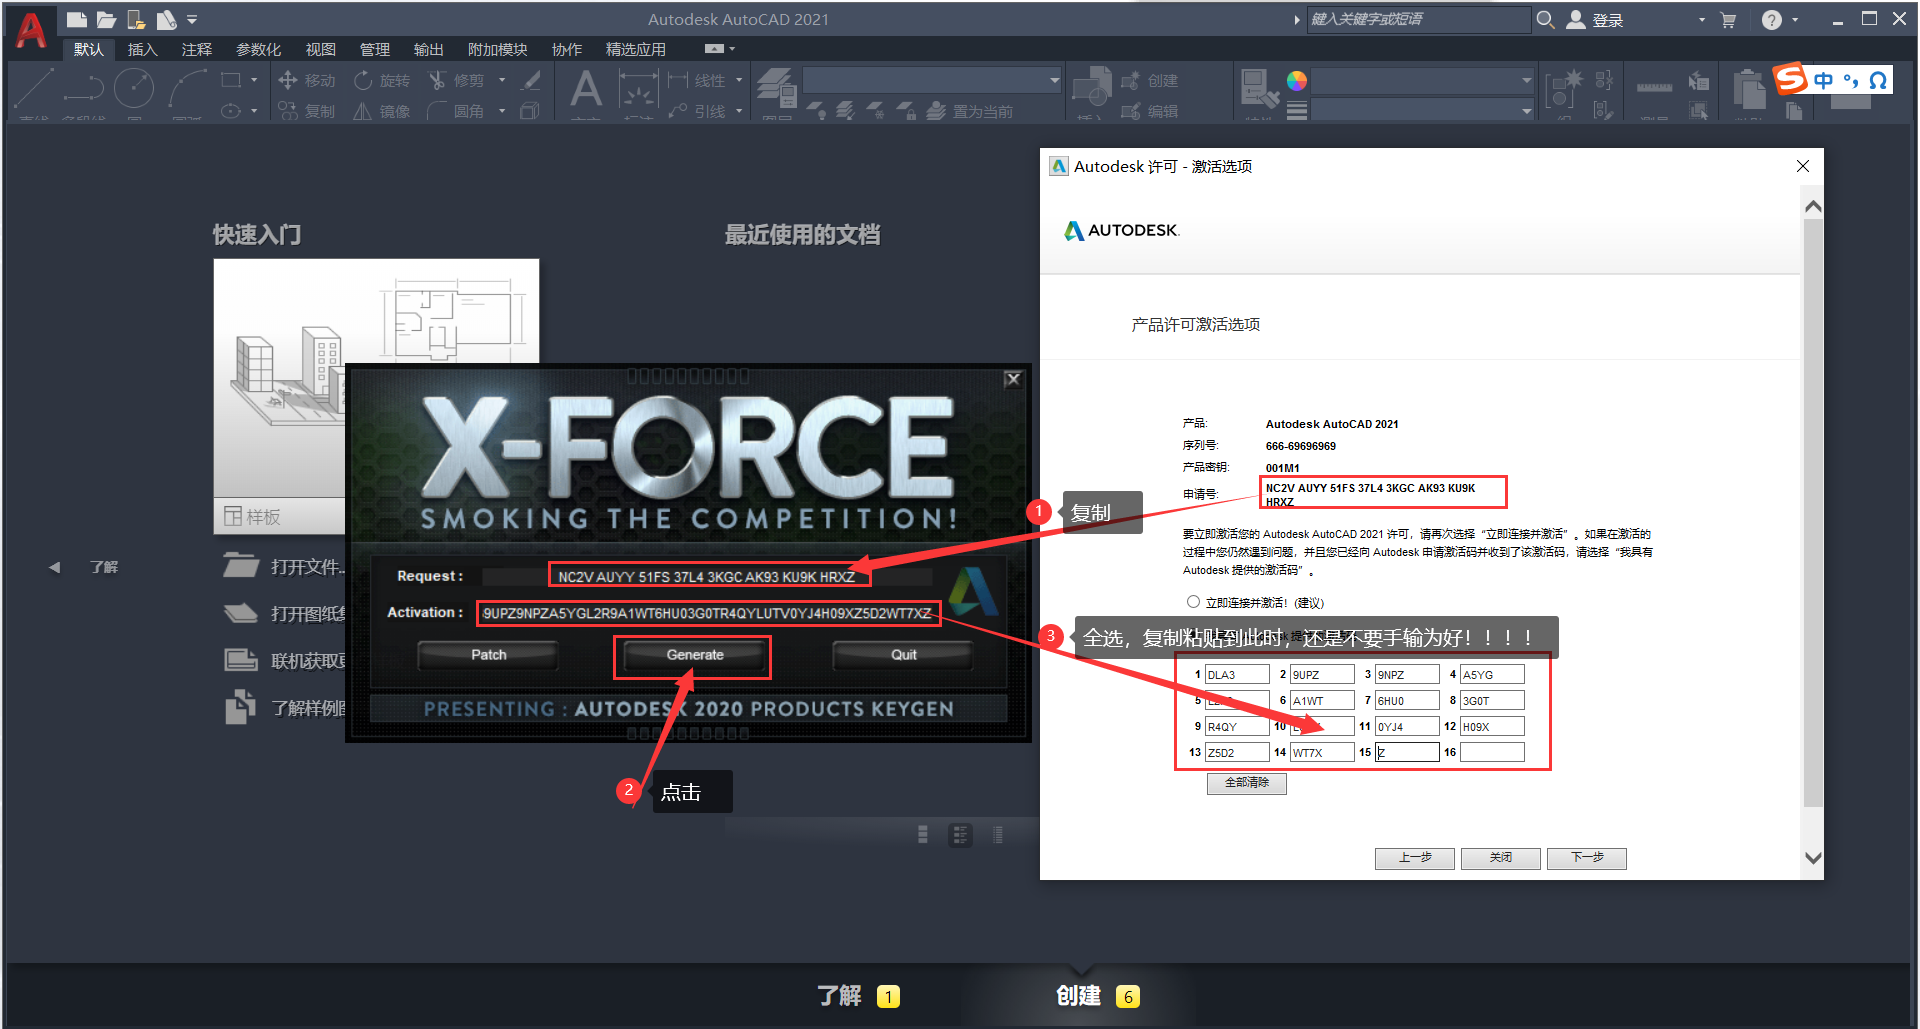The width and height of the screenshot is (1920, 1029).
Task: Click Open from Web & Mobile icon
Action: coord(136,19)
